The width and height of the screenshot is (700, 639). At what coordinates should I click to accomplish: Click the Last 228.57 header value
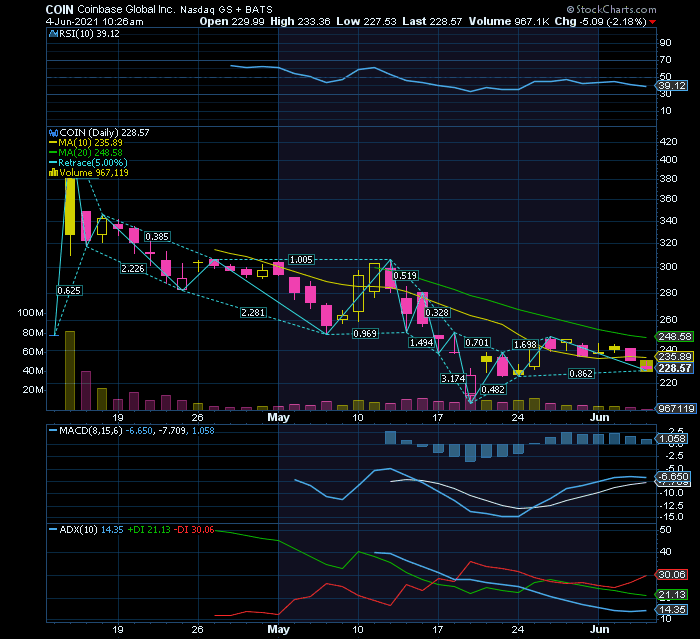tap(432, 21)
